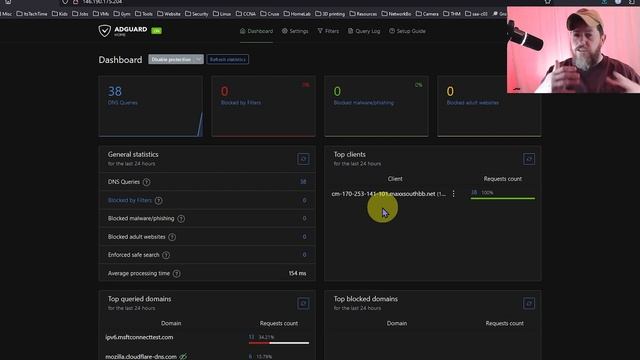Open the Settings menu

[x=295, y=31]
